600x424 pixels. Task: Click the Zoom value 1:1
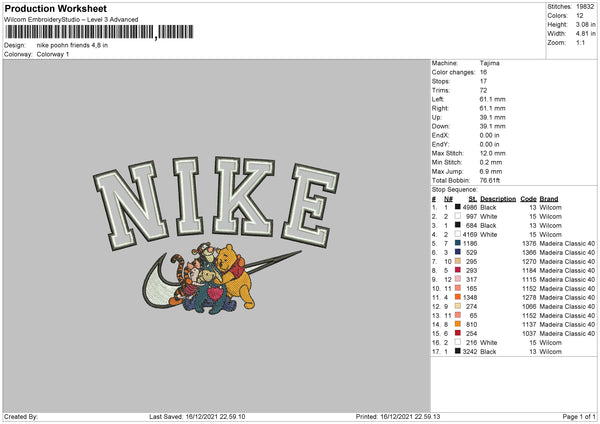(x=580, y=42)
